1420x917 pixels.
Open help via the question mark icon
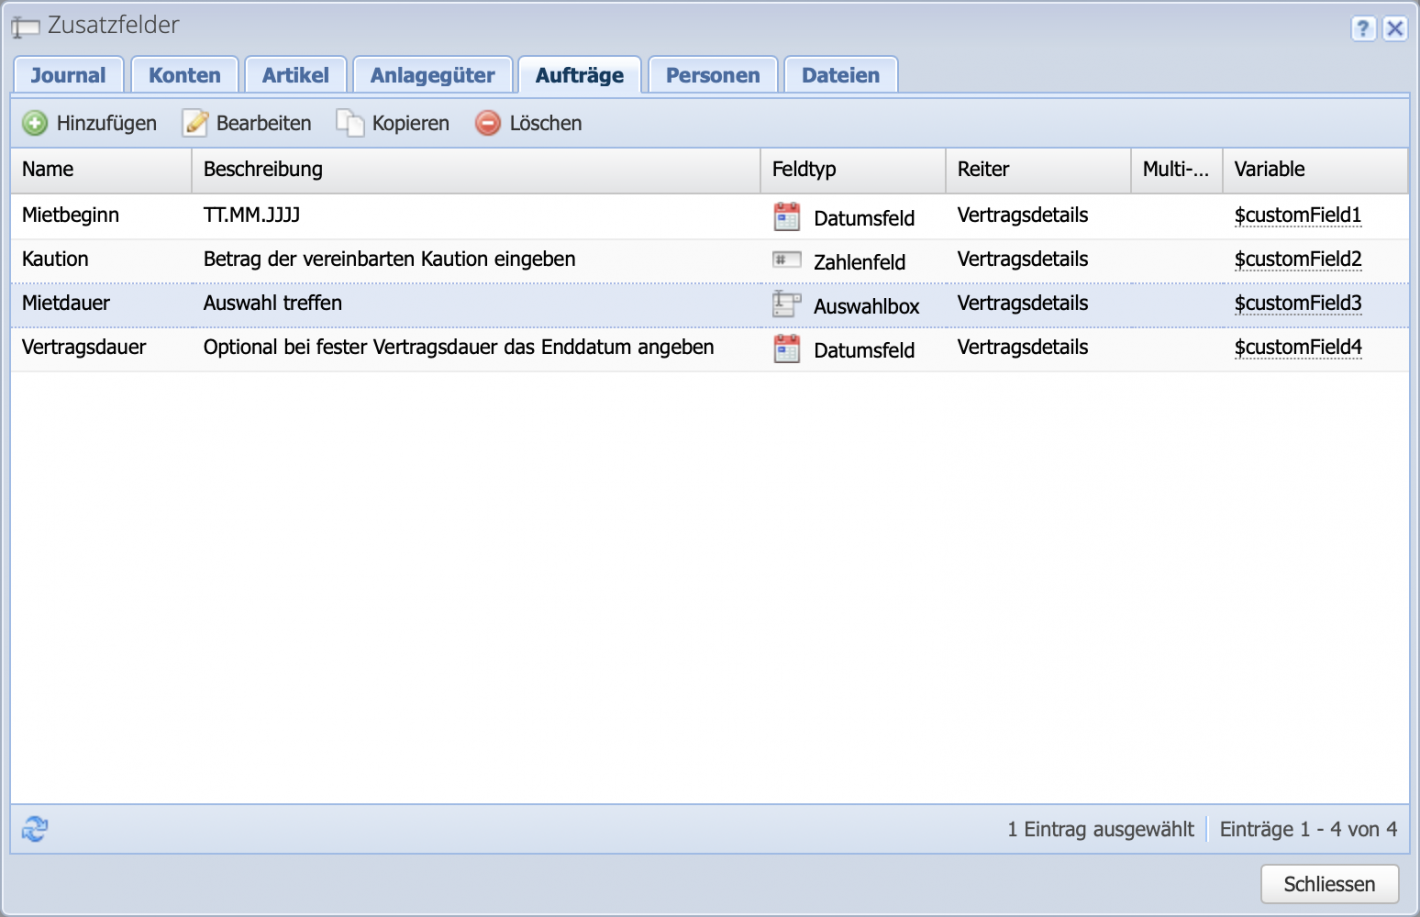click(1363, 28)
